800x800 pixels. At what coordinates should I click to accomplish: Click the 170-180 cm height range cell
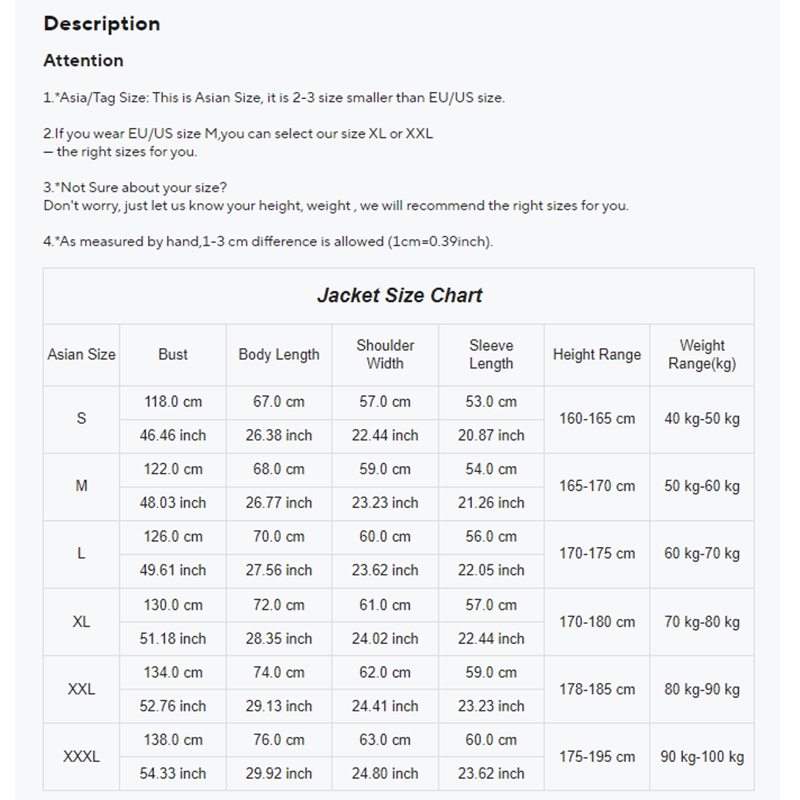(x=597, y=622)
